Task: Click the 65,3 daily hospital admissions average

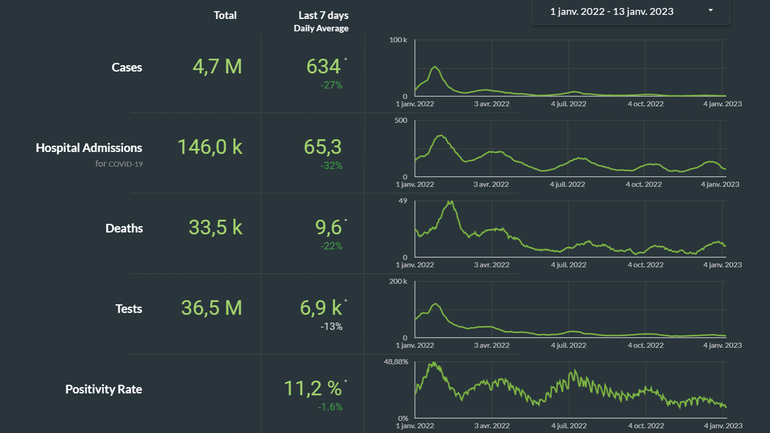Action: (323, 147)
